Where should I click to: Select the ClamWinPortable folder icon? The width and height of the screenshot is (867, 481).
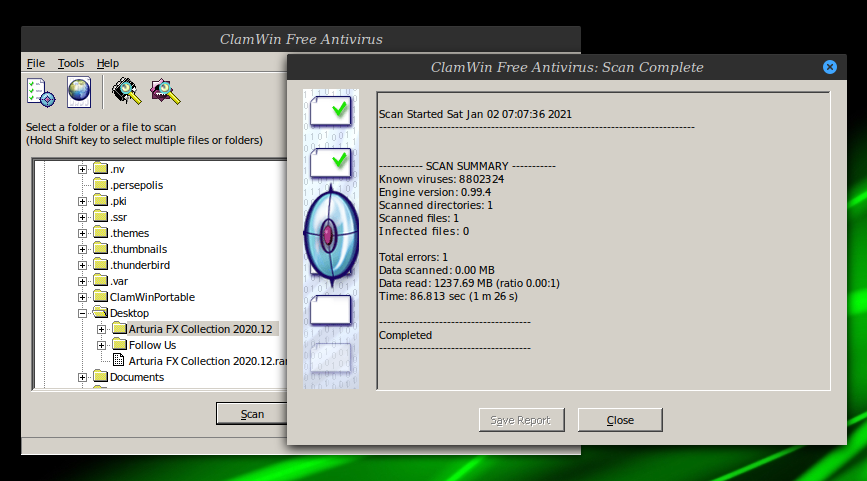pos(100,296)
